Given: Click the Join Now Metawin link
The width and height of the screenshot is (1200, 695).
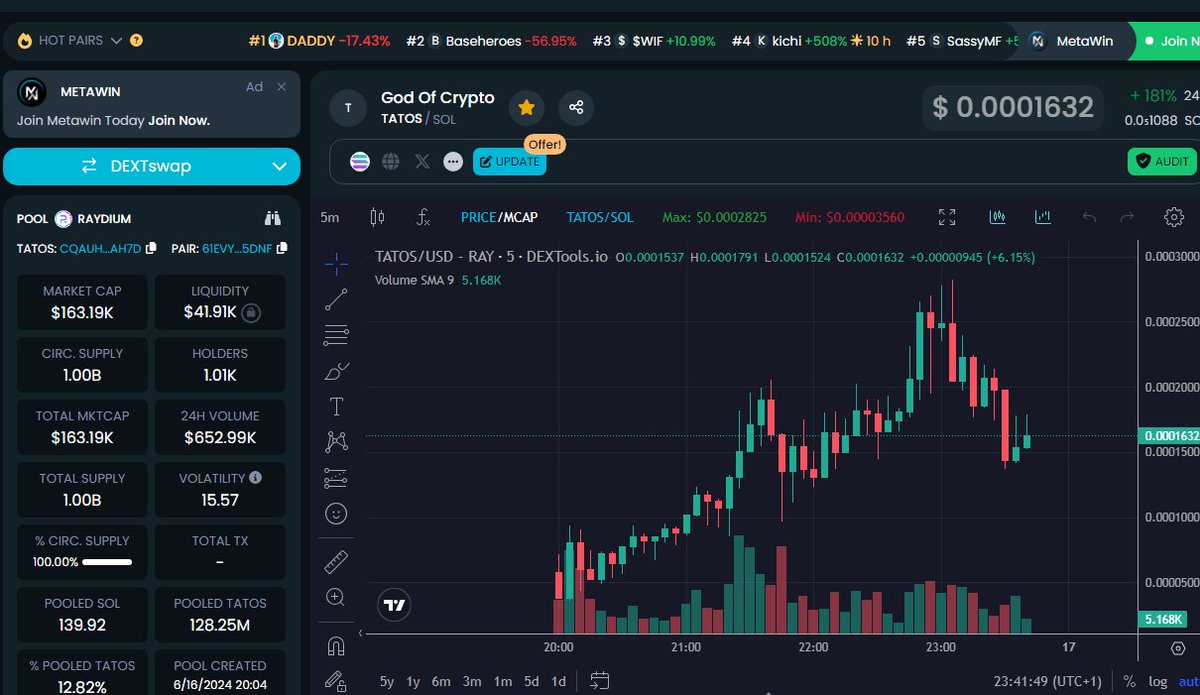Looking at the screenshot, I should [179, 121].
